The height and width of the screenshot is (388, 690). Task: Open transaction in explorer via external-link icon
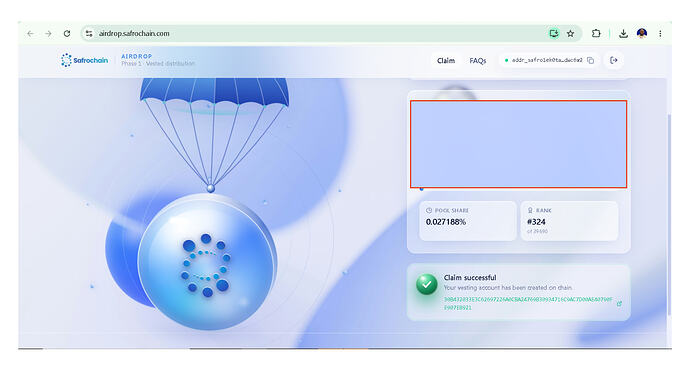tap(619, 304)
